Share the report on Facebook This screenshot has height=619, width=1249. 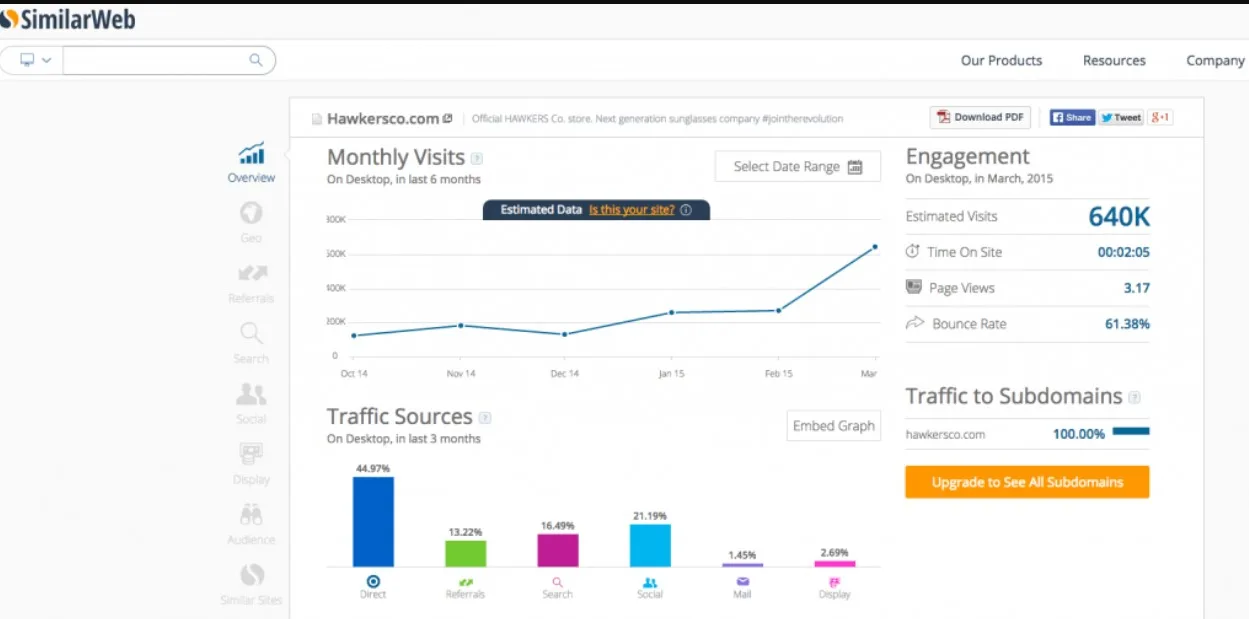click(1072, 117)
